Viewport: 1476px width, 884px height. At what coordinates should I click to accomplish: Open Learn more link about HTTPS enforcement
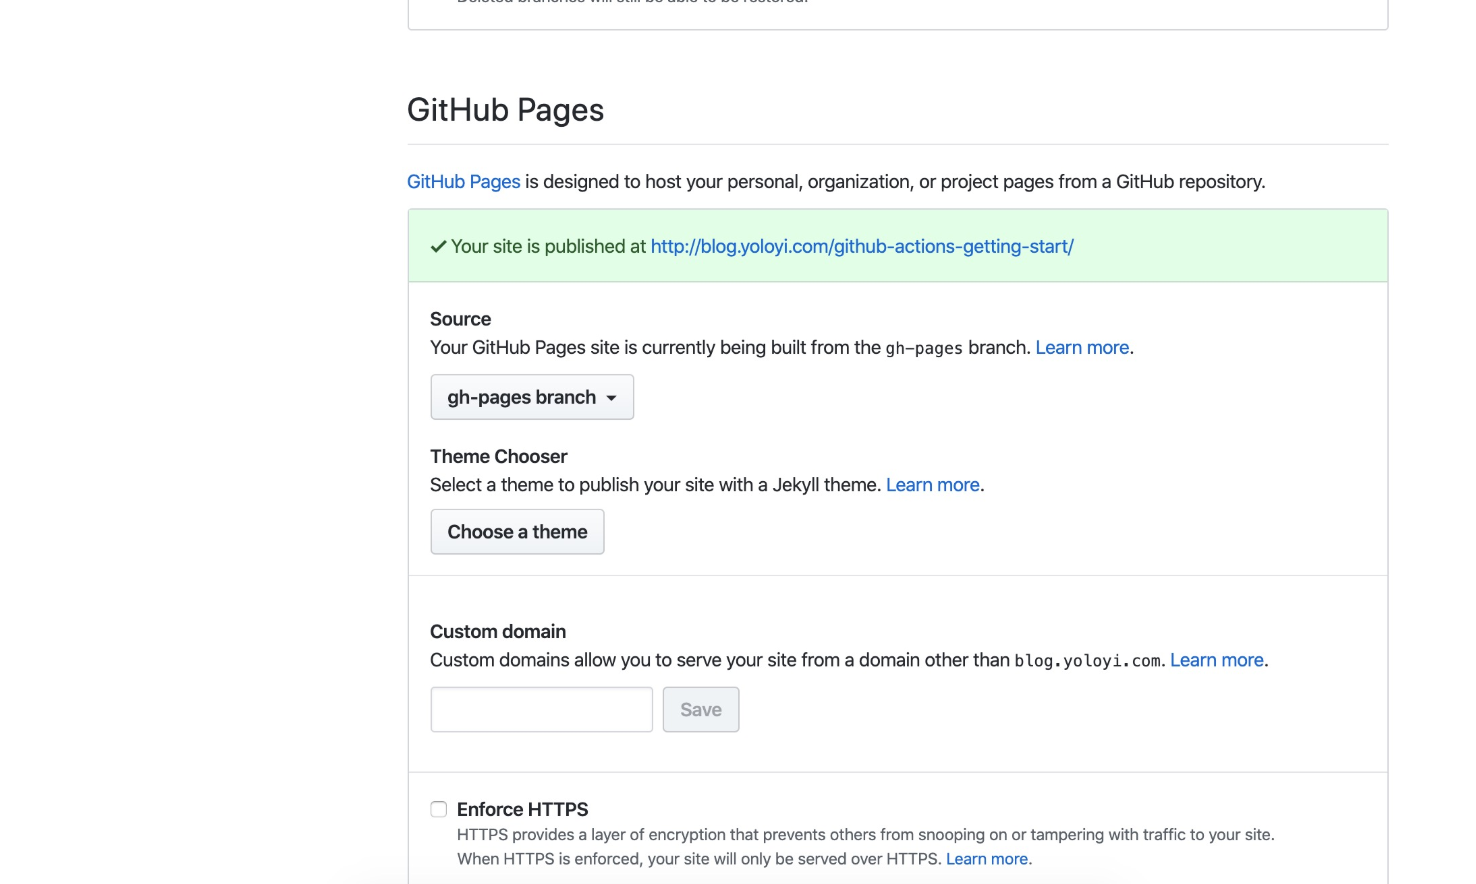click(987, 859)
